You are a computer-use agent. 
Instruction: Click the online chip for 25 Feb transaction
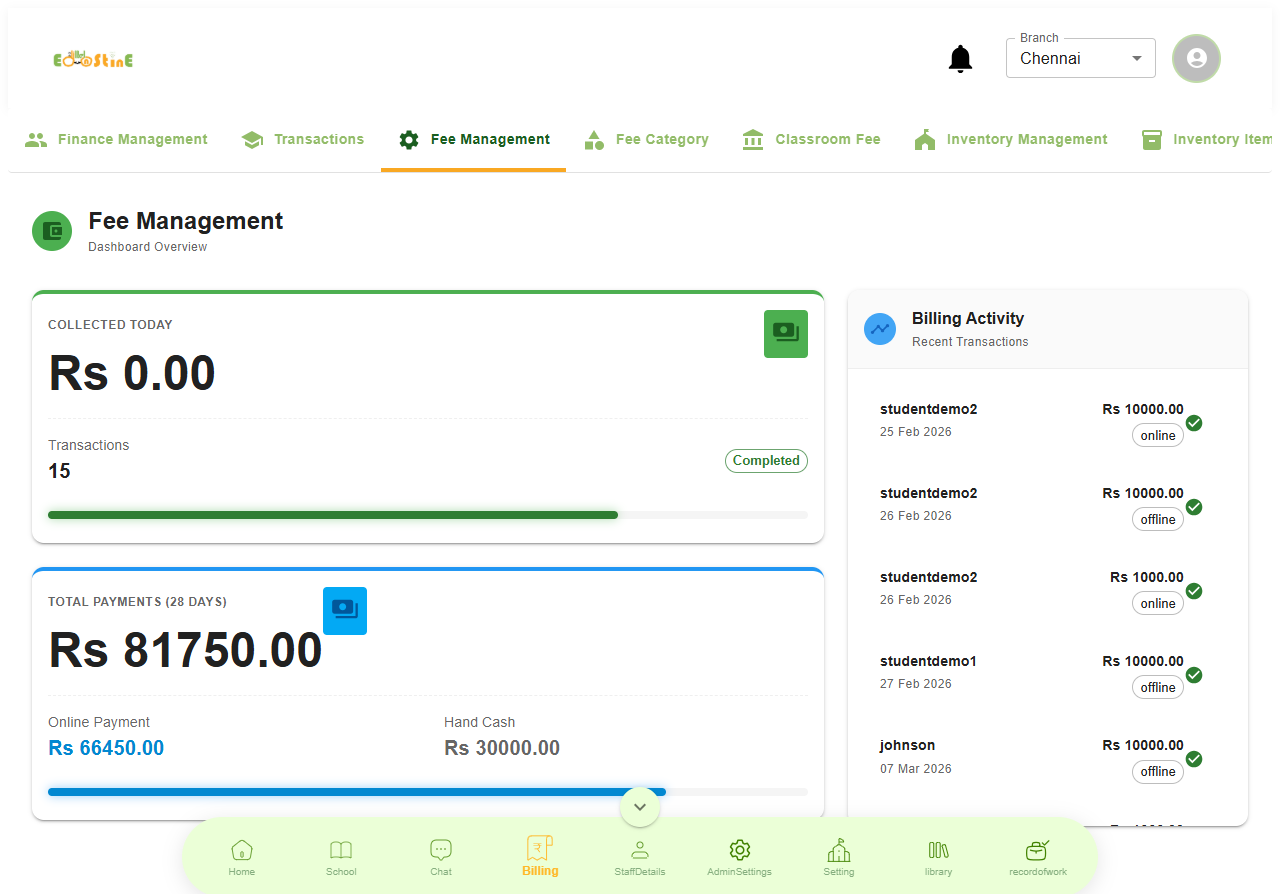pyautogui.click(x=1157, y=436)
